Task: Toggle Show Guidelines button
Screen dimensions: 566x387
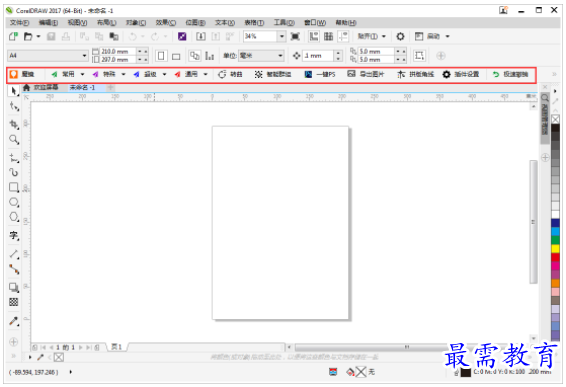Action: (x=343, y=36)
